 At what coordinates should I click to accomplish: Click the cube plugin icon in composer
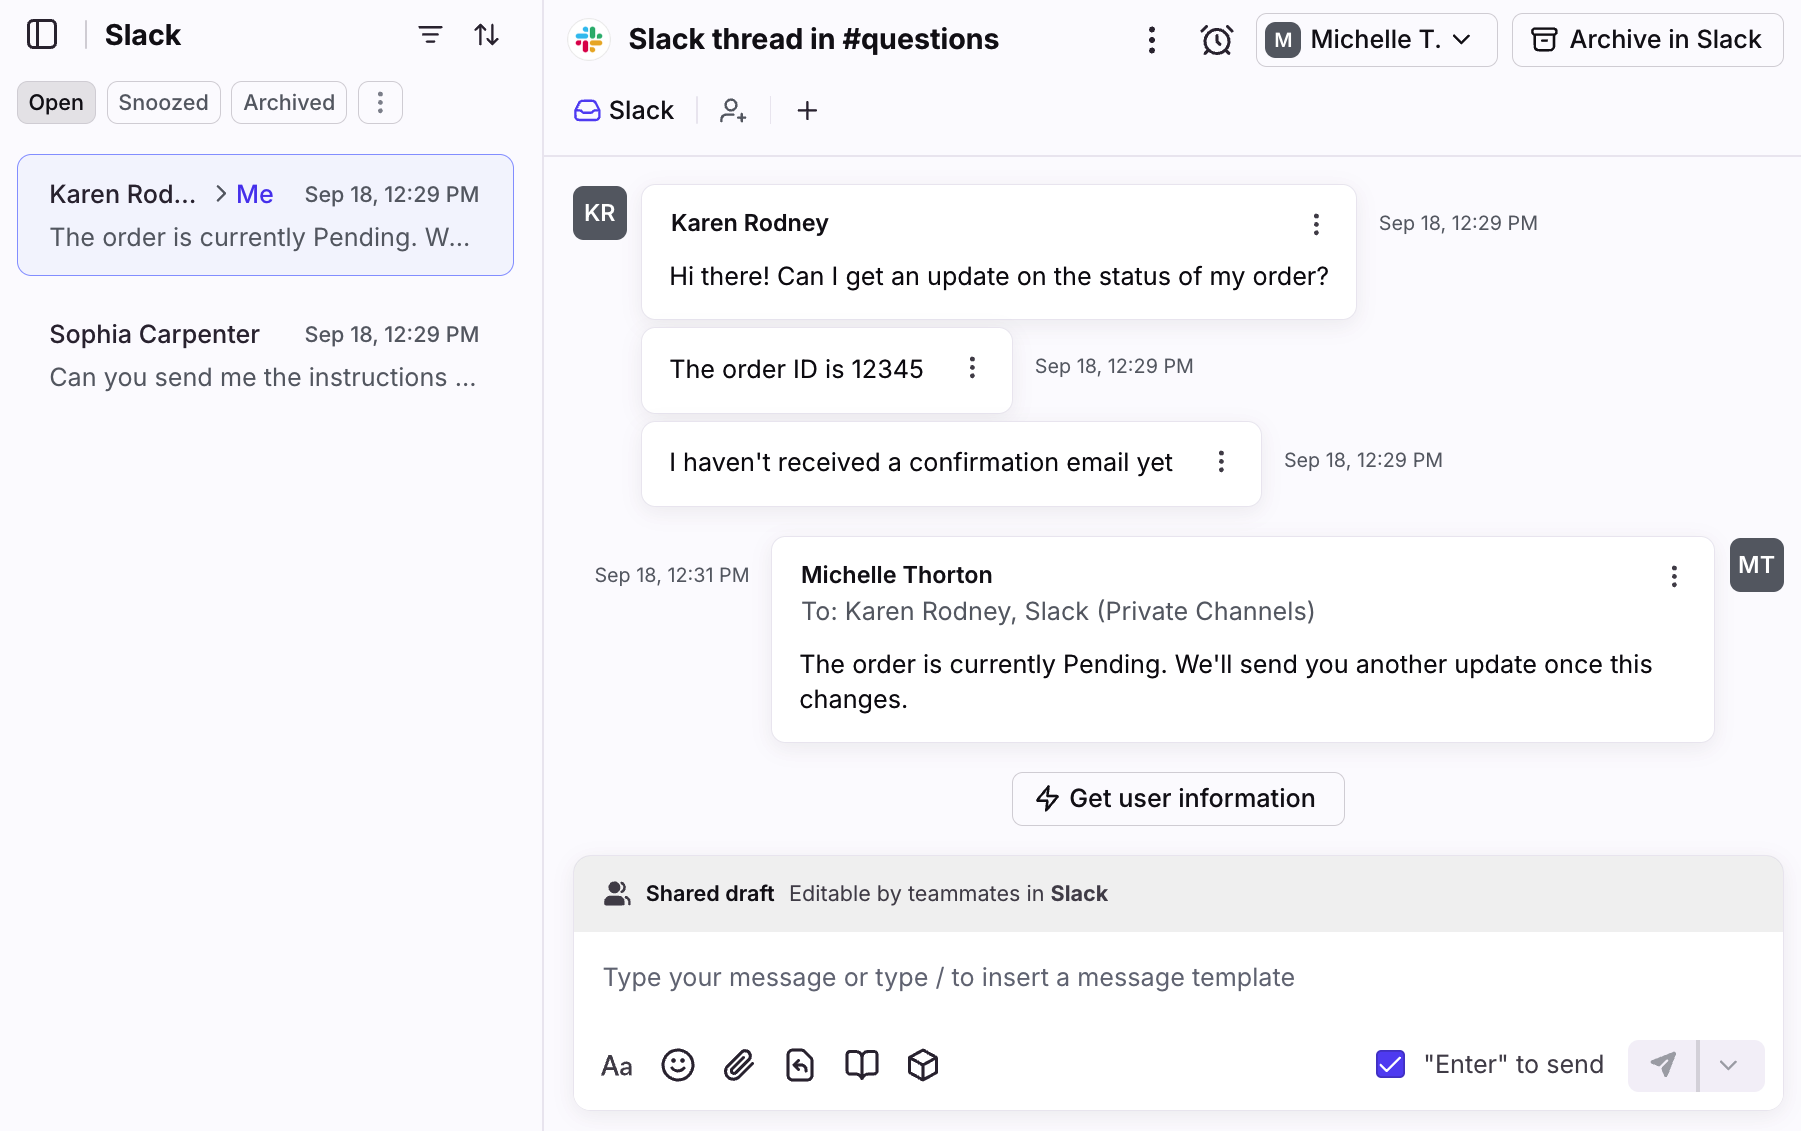point(923,1065)
